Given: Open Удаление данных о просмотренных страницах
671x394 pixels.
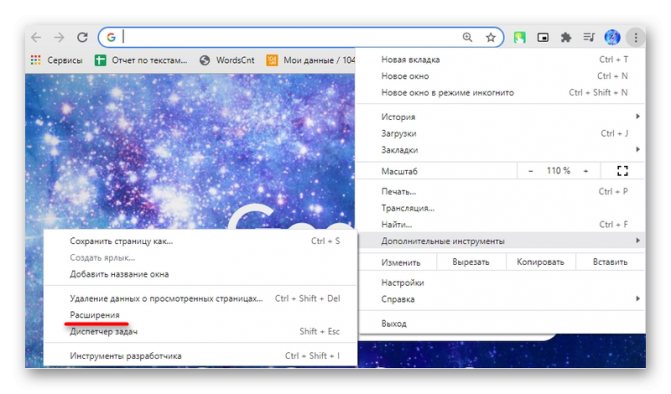Looking at the screenshot, I should click(x=200, y=299).
